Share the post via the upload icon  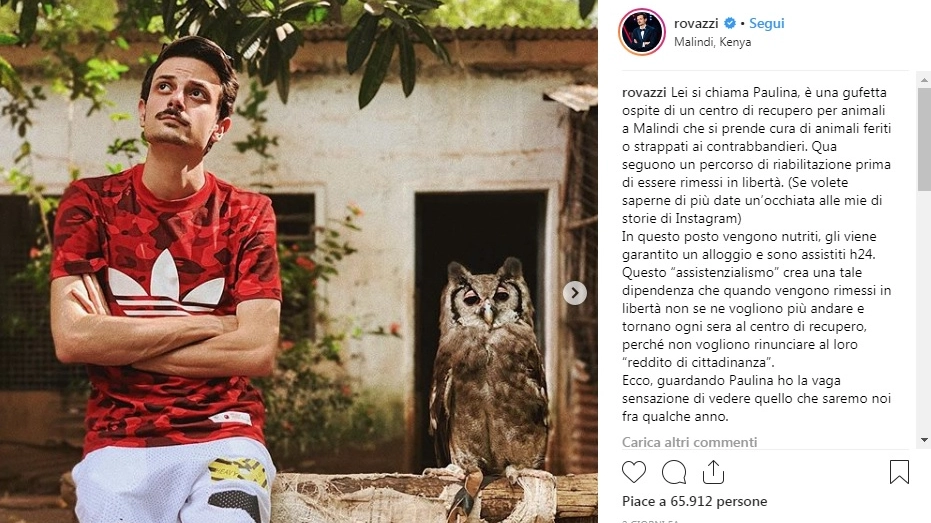tap(713, 472)
